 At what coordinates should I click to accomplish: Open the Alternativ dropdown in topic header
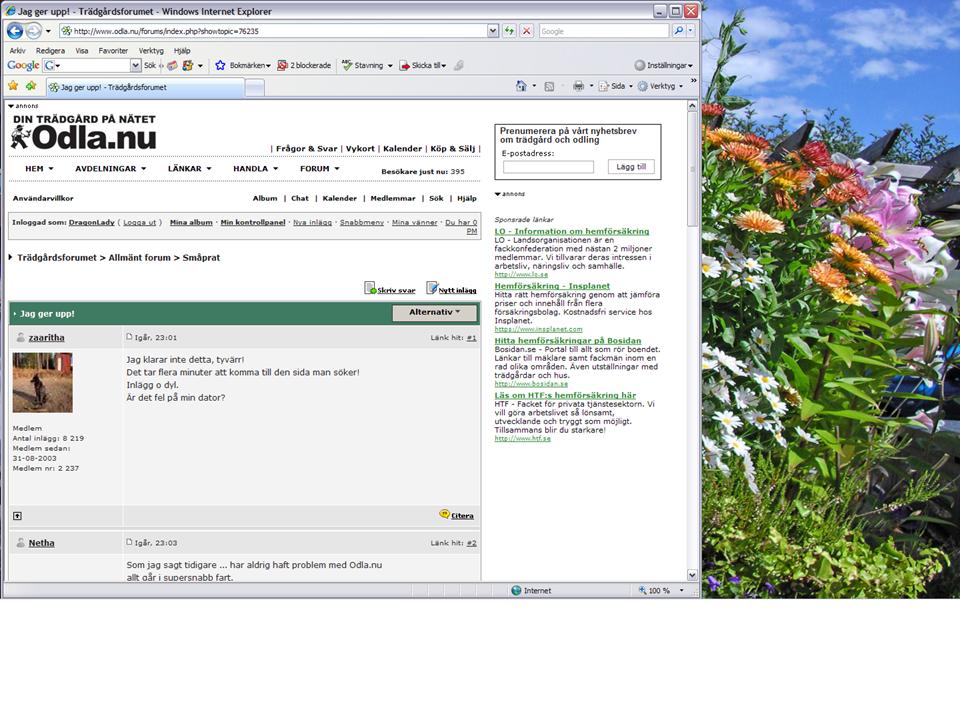tap(434, 313)
